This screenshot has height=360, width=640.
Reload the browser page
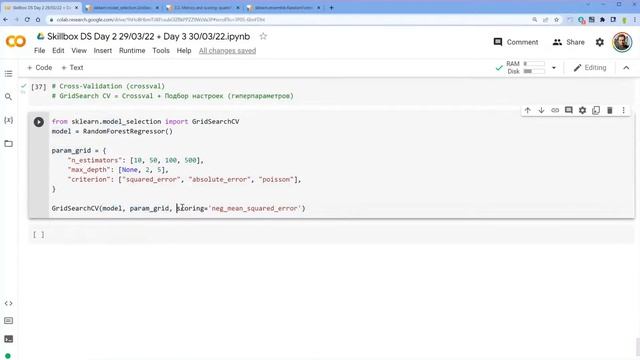(27, 20)
